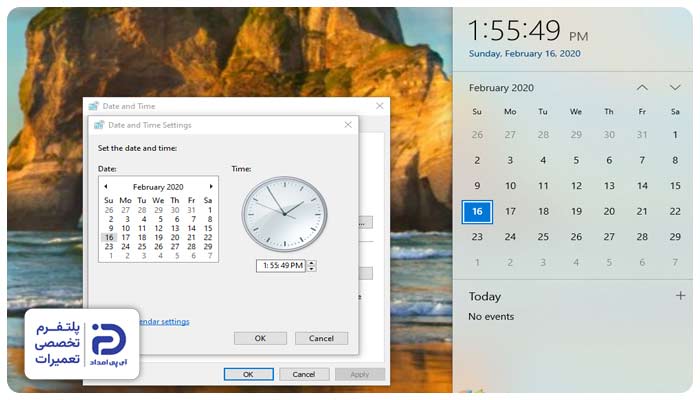The height and width of the screenshot is (400, 700).
Task: Click the analog clock face
Action: [284, 214]
